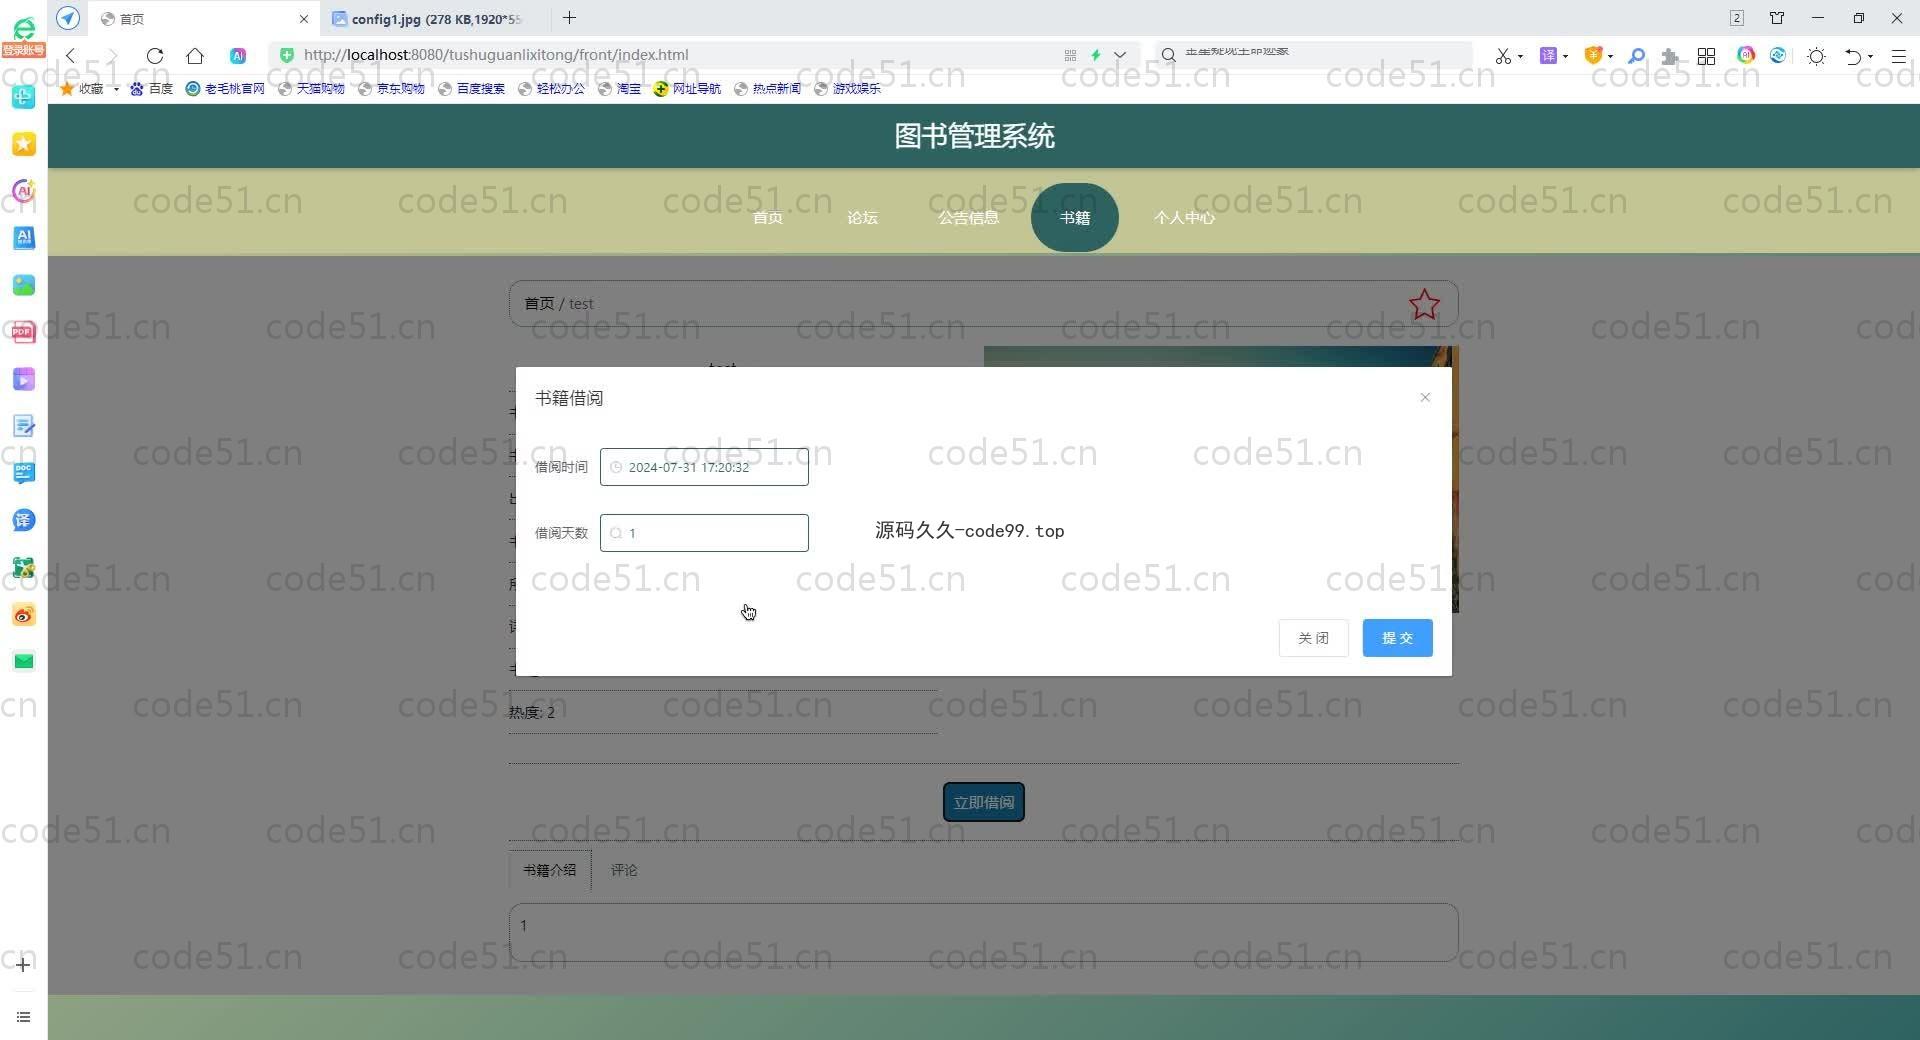The image size is (1920, 1040).
Task: Click the 登录账号 login icon in sidebar
Action: 23,37
